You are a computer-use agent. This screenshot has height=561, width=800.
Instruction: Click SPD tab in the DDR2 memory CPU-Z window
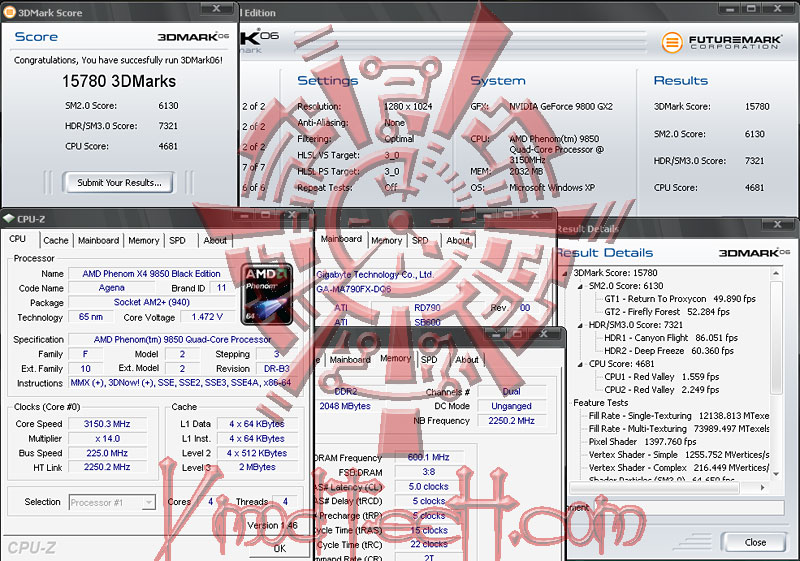coord(429,360)
